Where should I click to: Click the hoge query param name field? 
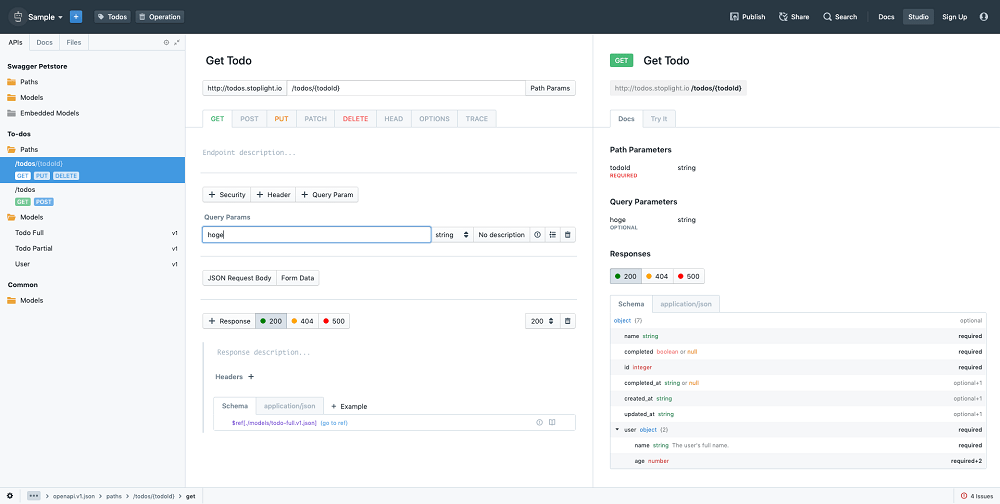(x=317, y=235)
